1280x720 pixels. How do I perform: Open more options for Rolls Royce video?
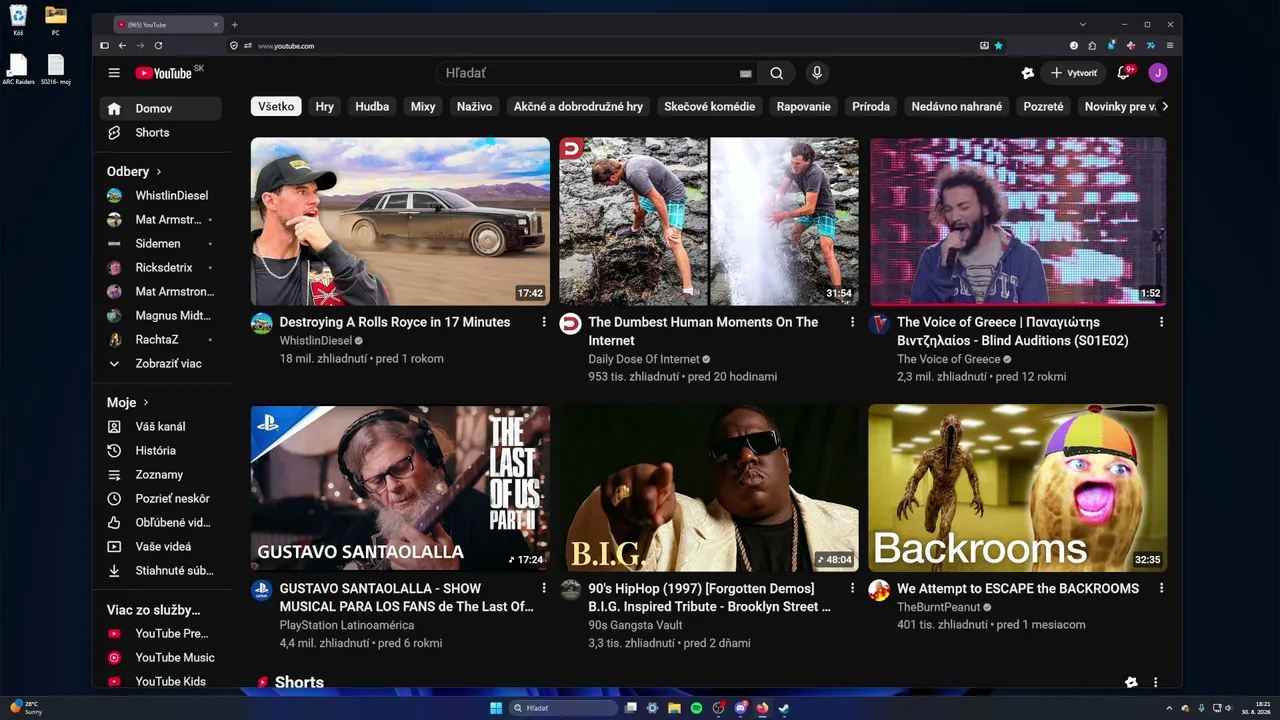(x=544, y=322)
